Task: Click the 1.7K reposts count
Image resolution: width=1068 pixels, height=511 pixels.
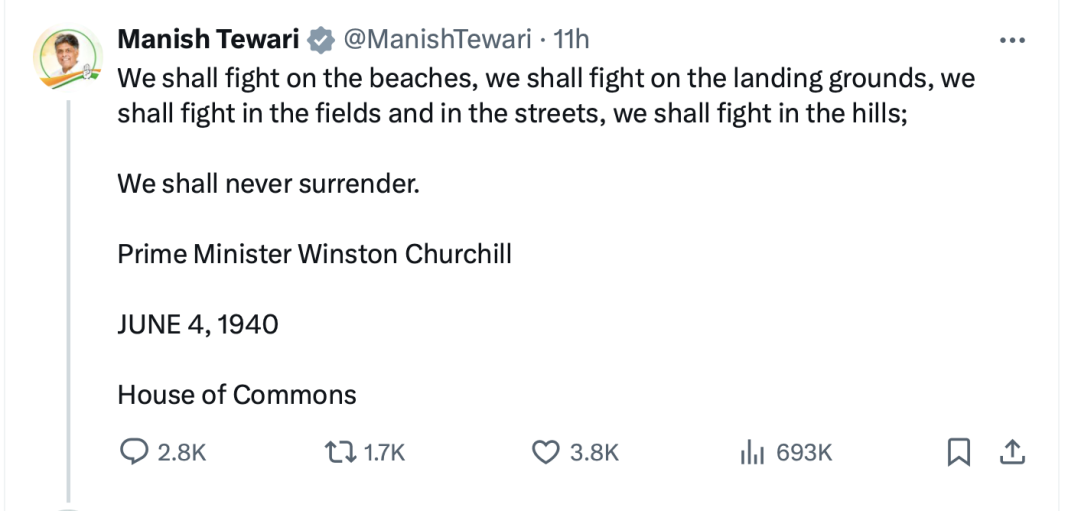Action: tap(385, 453)
